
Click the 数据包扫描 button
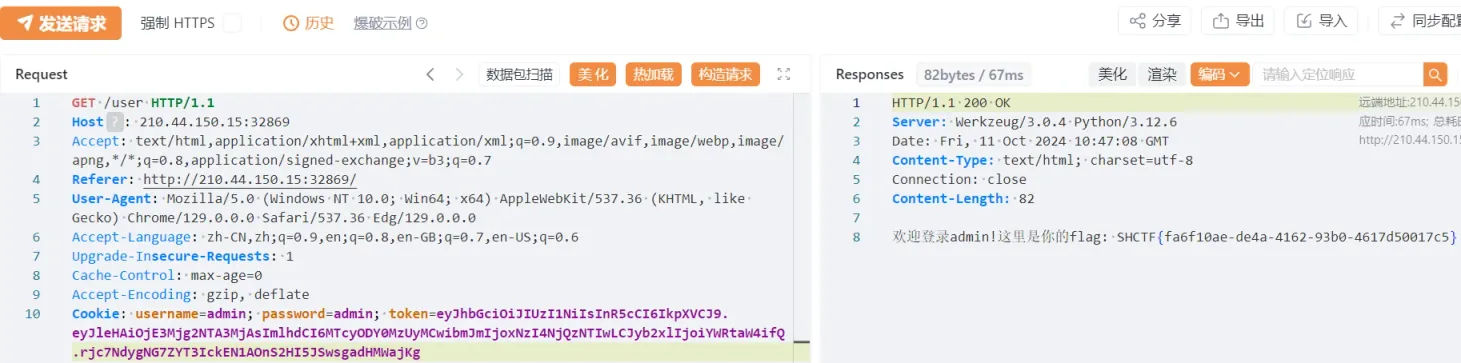click(519, 74)
